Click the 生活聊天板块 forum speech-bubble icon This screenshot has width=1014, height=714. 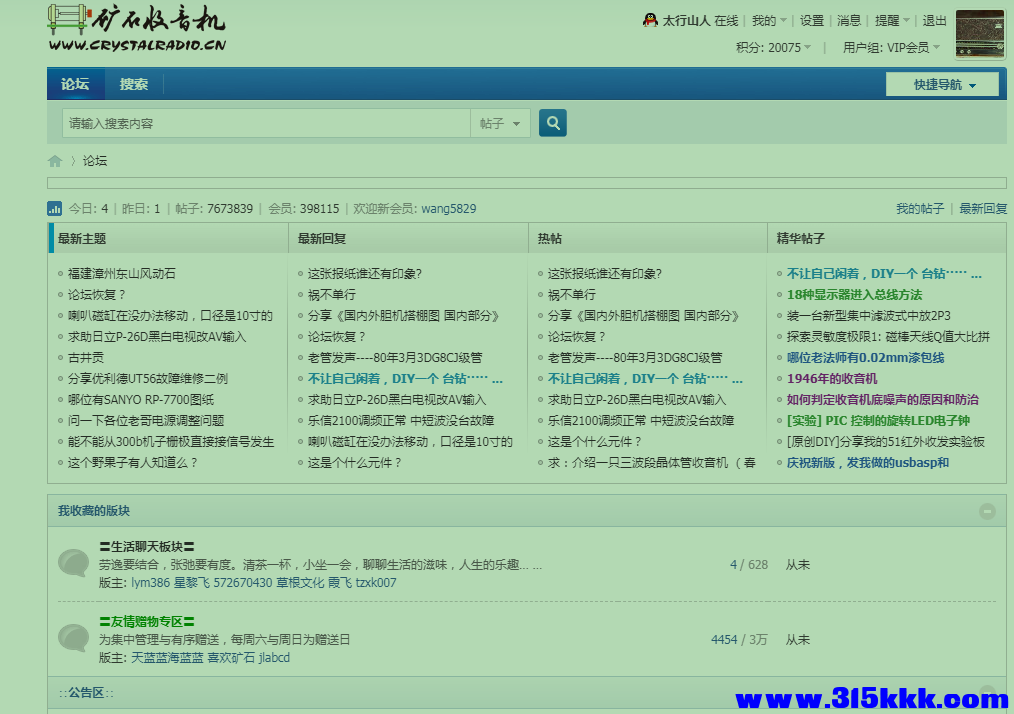click(x=73, y=563)
